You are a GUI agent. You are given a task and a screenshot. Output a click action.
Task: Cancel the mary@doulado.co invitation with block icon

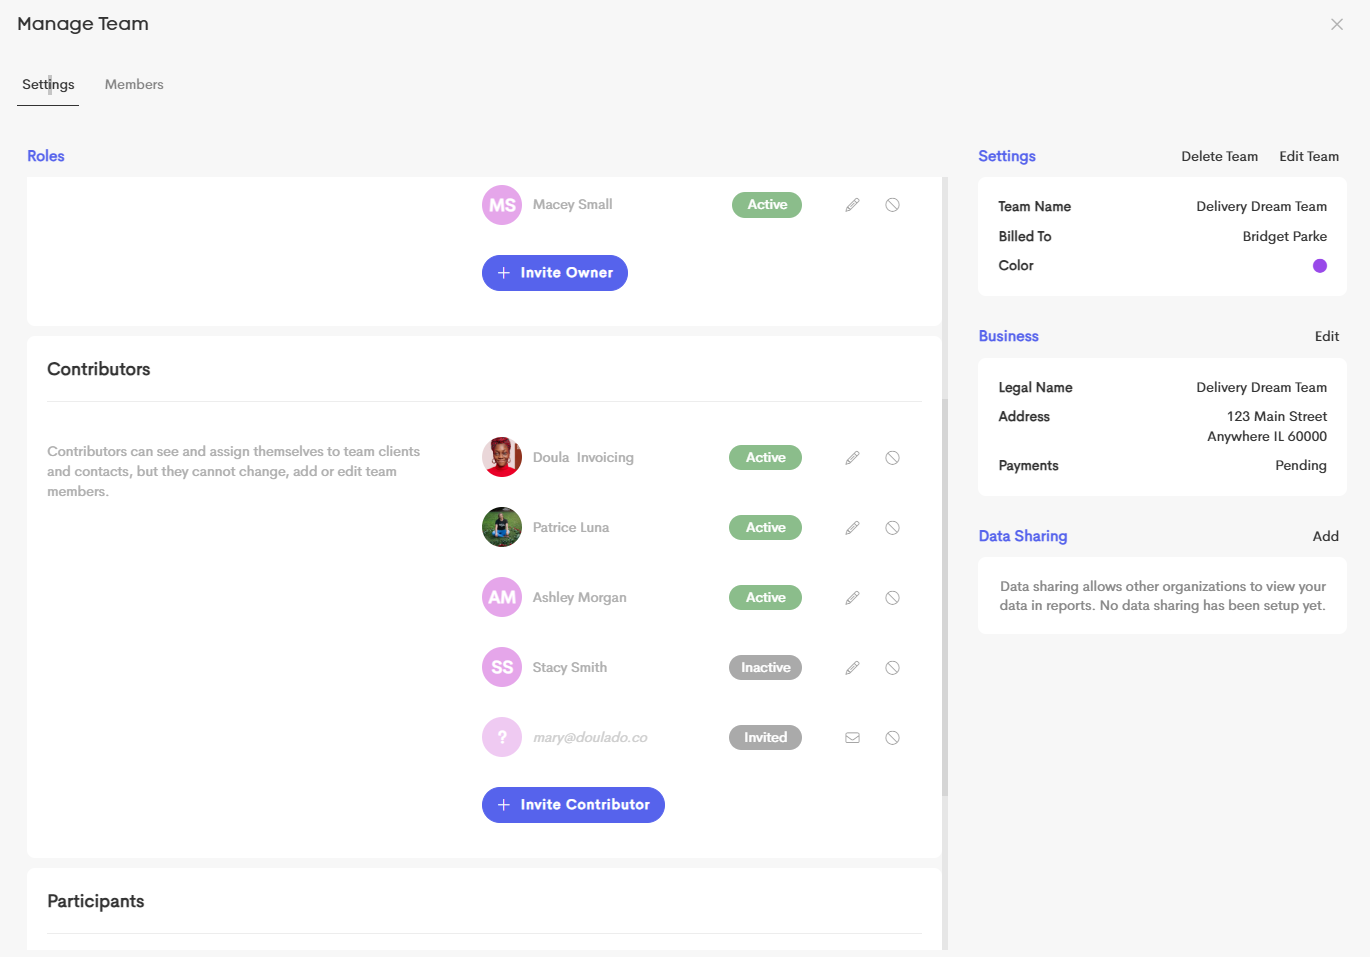(892, 738)
